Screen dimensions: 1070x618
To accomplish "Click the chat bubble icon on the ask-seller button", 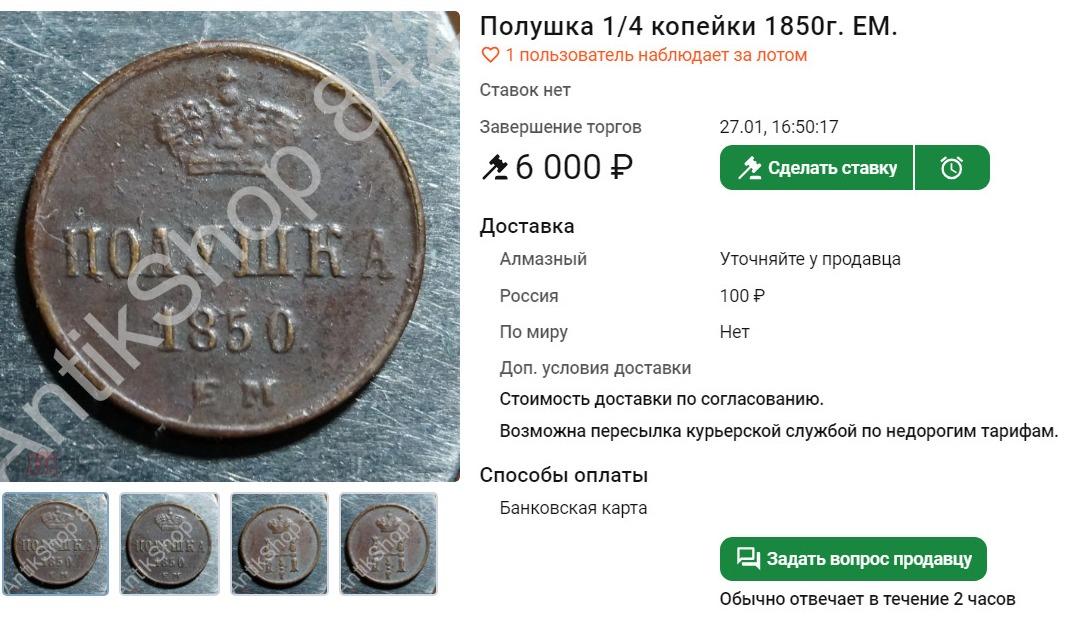I will tap(748, 559).
